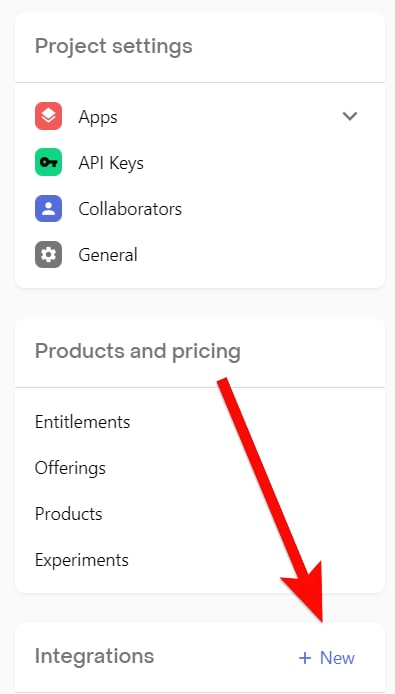The image size is (395, 694).
Task: Click the blue Collaborators person icon
Action: 48,208
